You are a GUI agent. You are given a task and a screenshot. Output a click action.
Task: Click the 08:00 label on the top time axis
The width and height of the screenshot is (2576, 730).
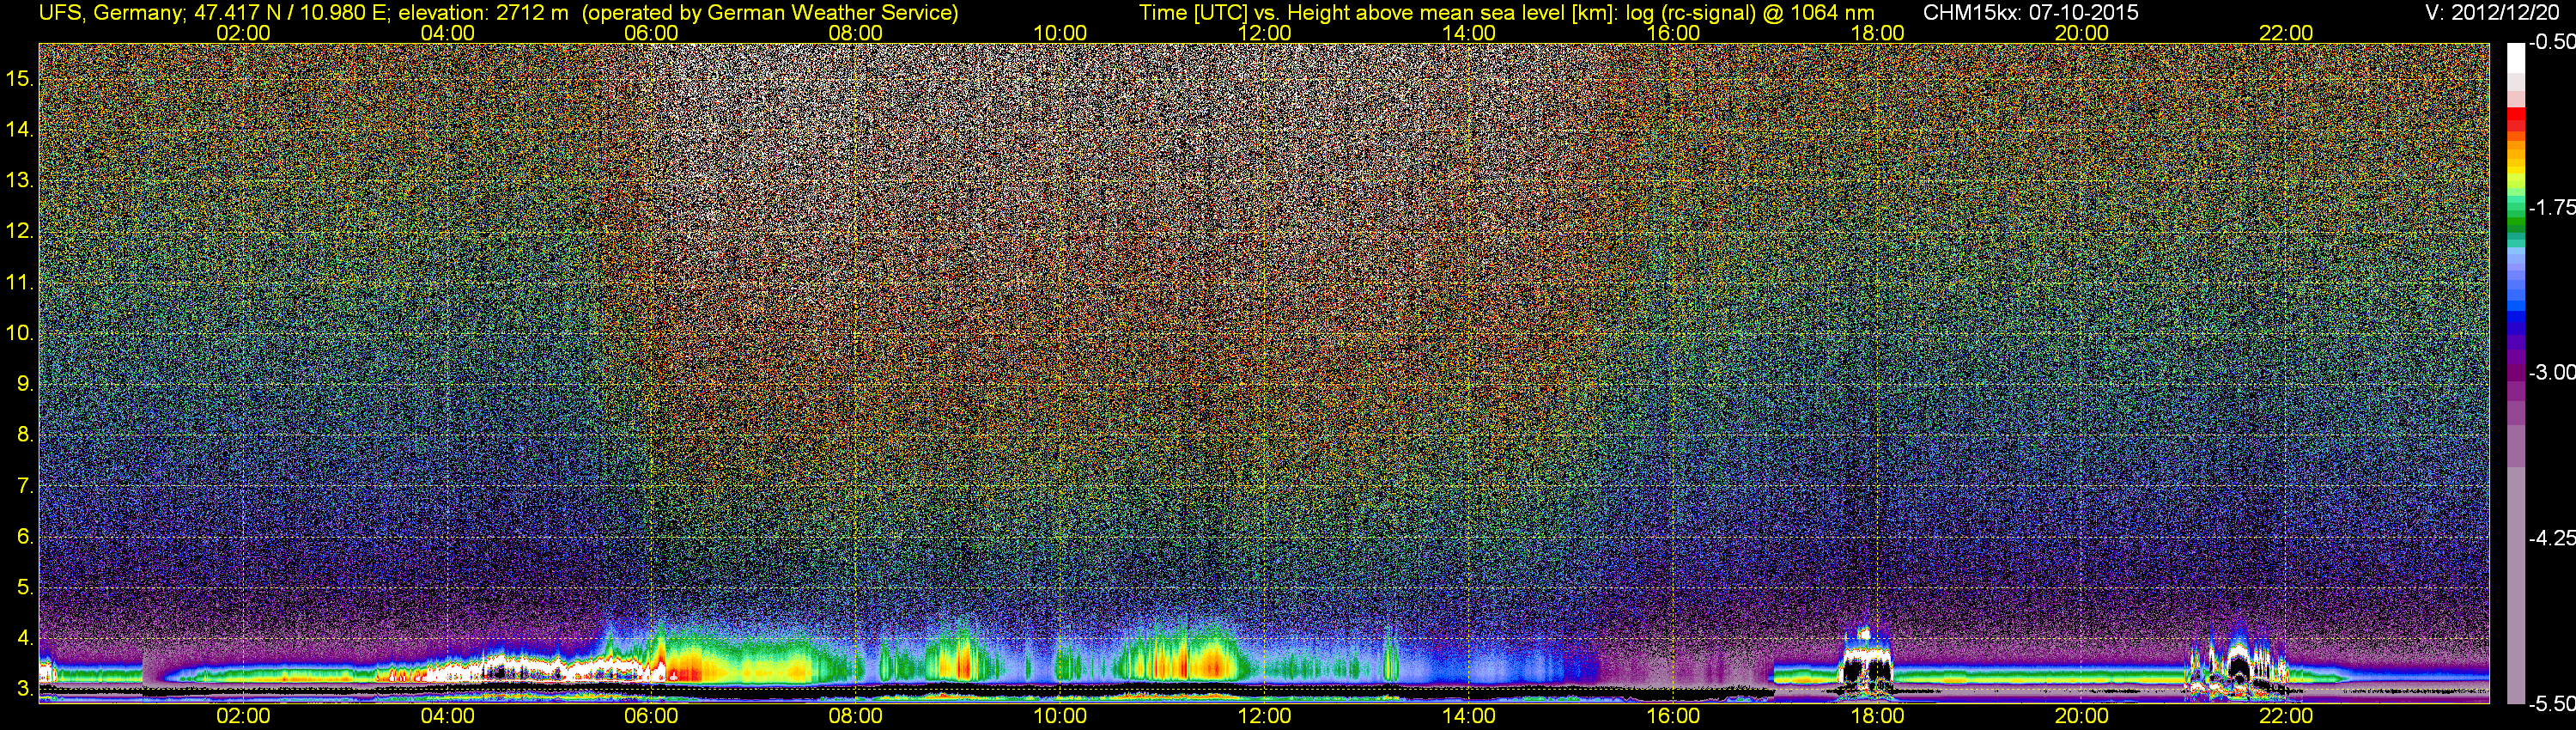pos(856,33)
